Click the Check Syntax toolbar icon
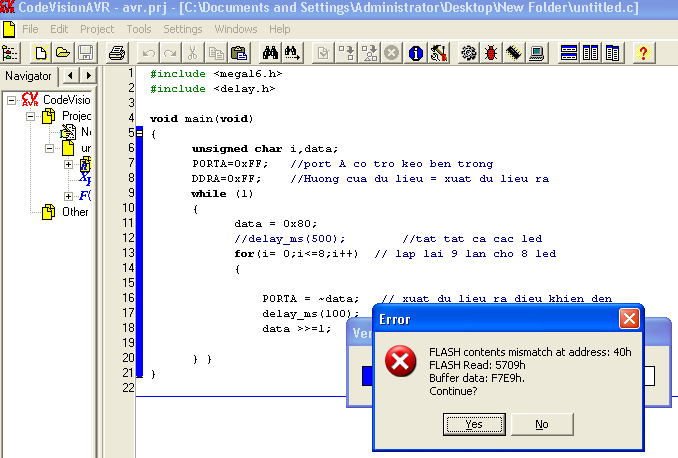The height and width of the screenshot is (458, 678). tap(323, 53)
